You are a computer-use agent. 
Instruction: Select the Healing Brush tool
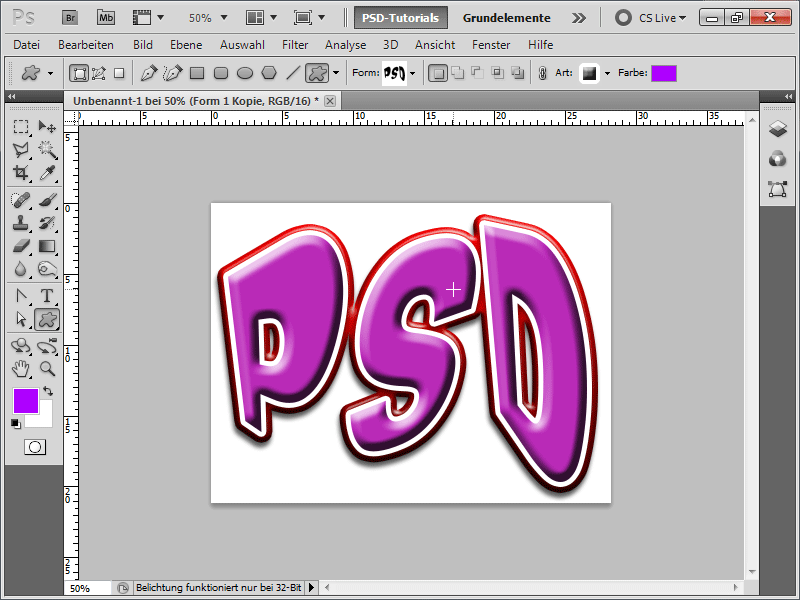click(x=21, y=199)
